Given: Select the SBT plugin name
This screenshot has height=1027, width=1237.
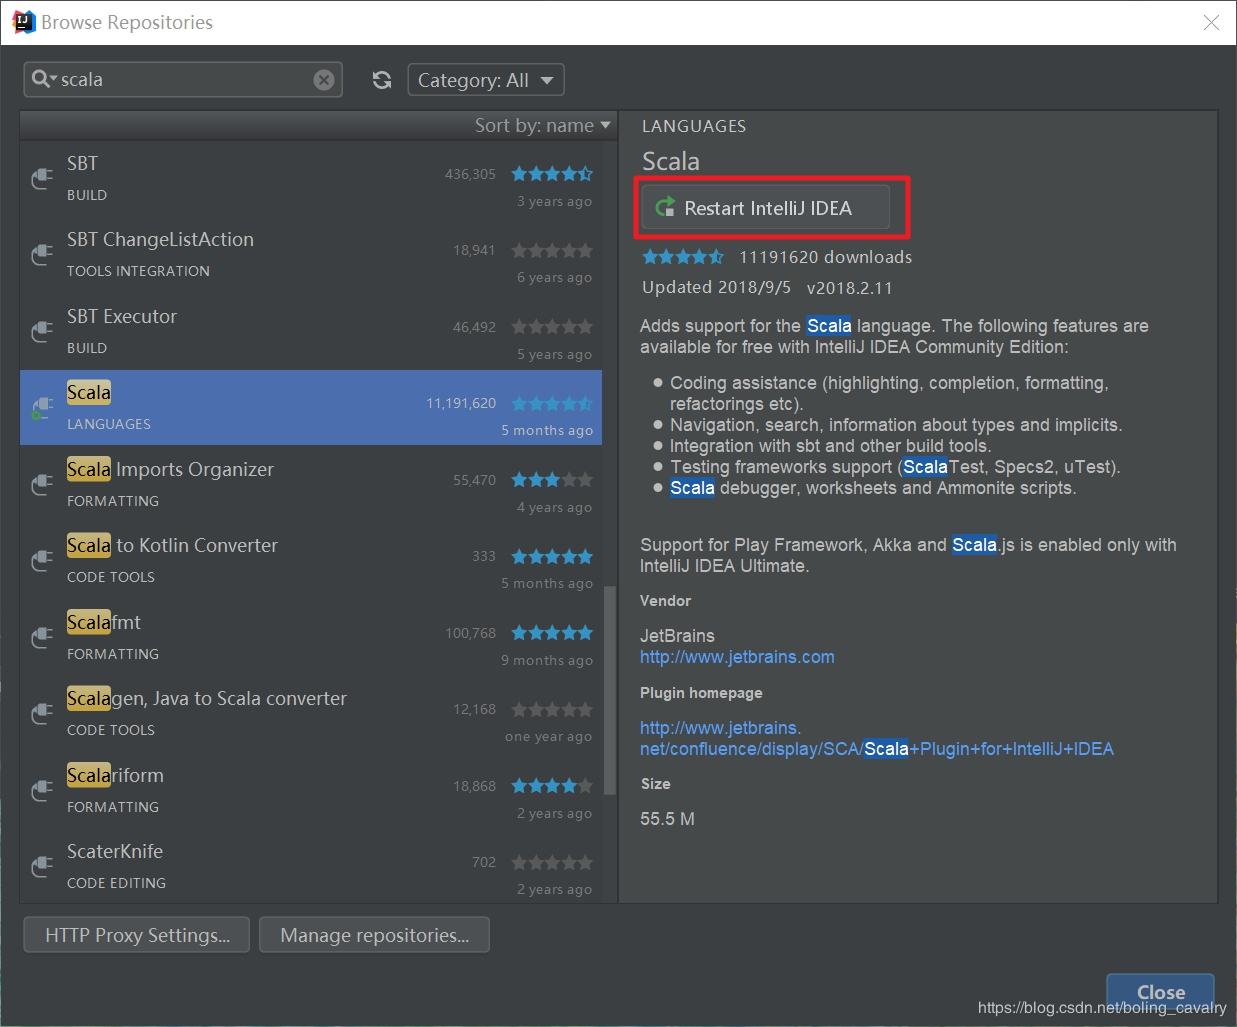Looking at the screenshot, I should (82, 163).
